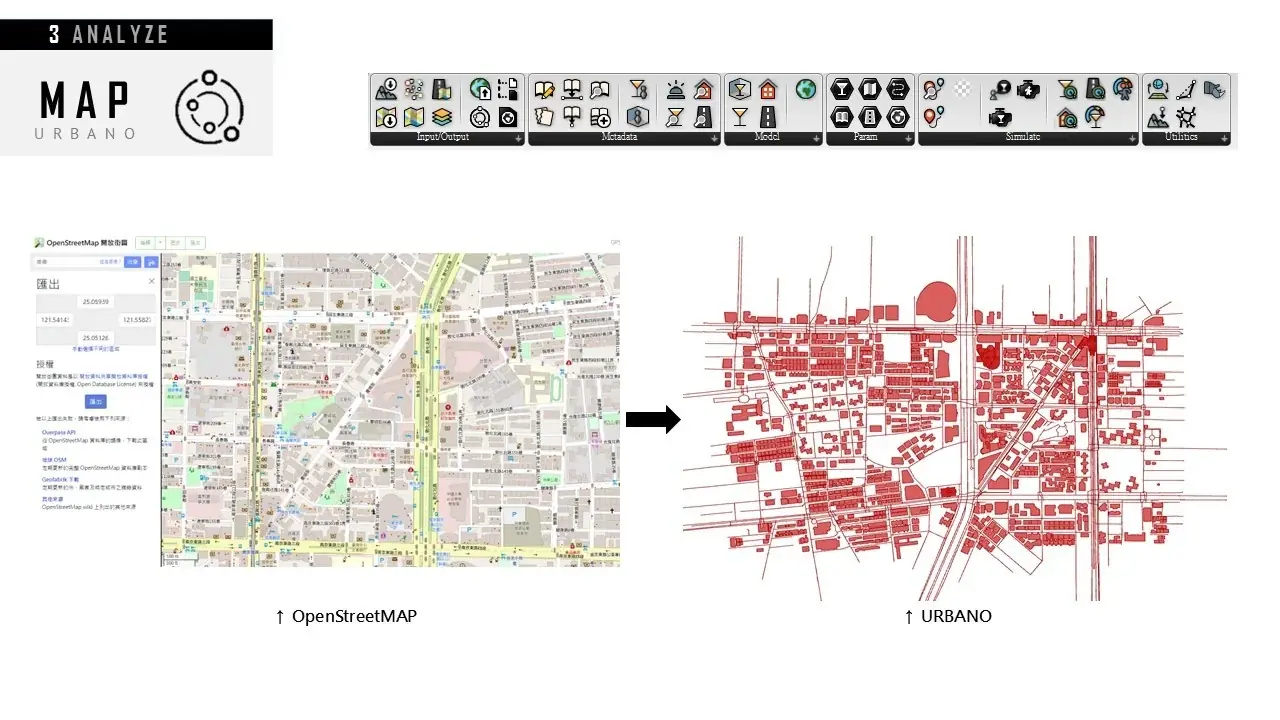Expand the Metadata panel

point(714,139)
